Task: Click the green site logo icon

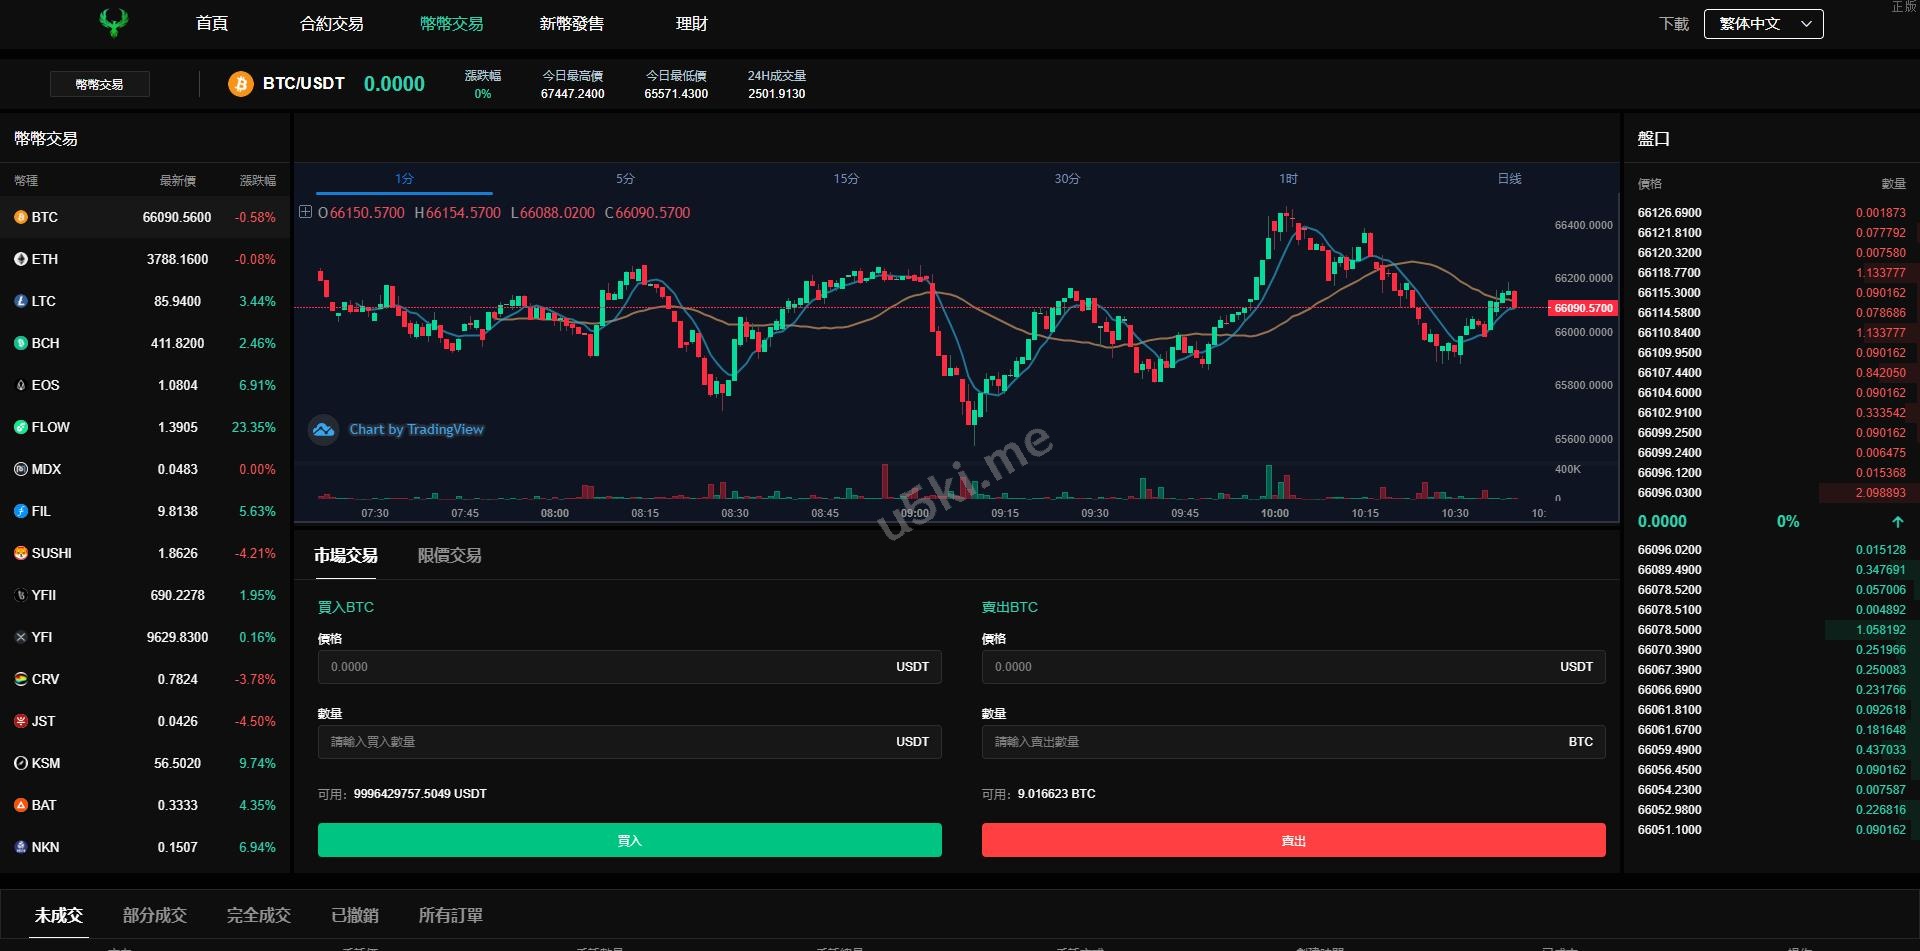Action: pos(114,22)
